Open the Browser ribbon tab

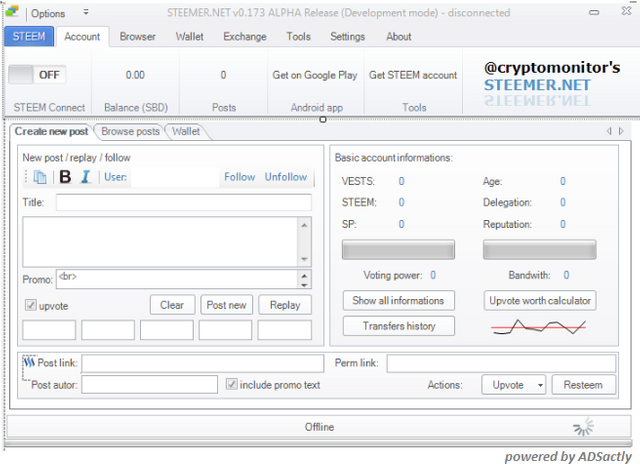(138, 37)
